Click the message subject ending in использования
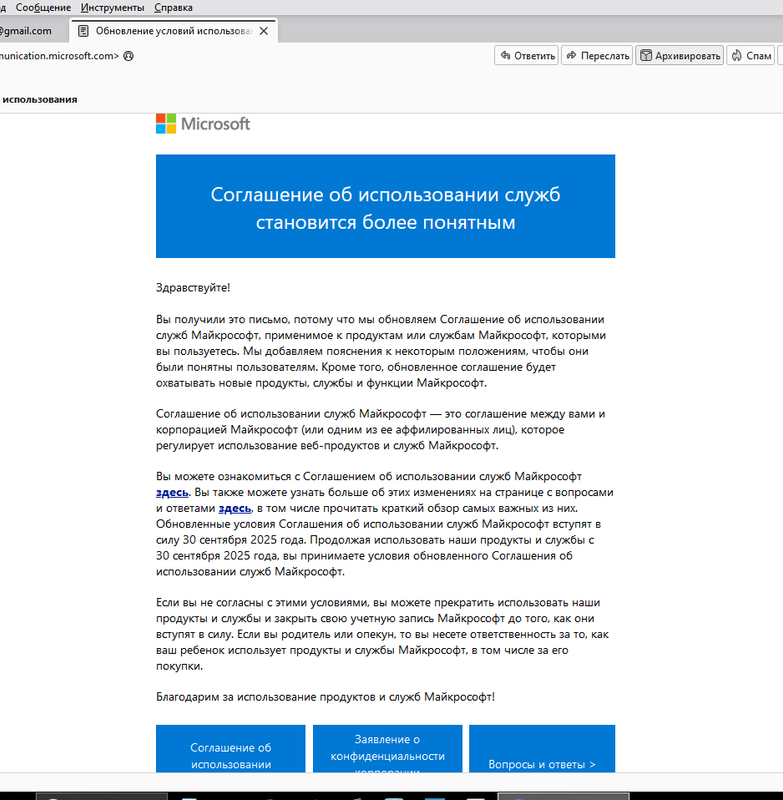 39,99
